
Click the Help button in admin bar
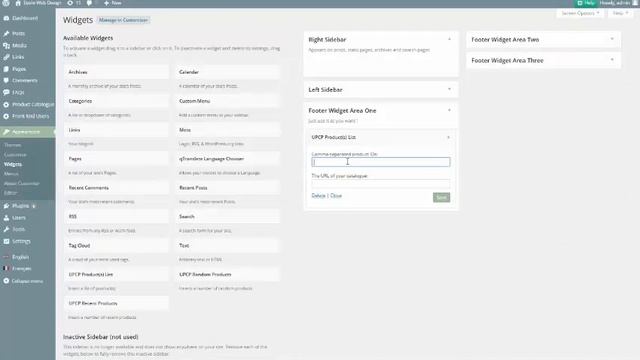[586, 3]
